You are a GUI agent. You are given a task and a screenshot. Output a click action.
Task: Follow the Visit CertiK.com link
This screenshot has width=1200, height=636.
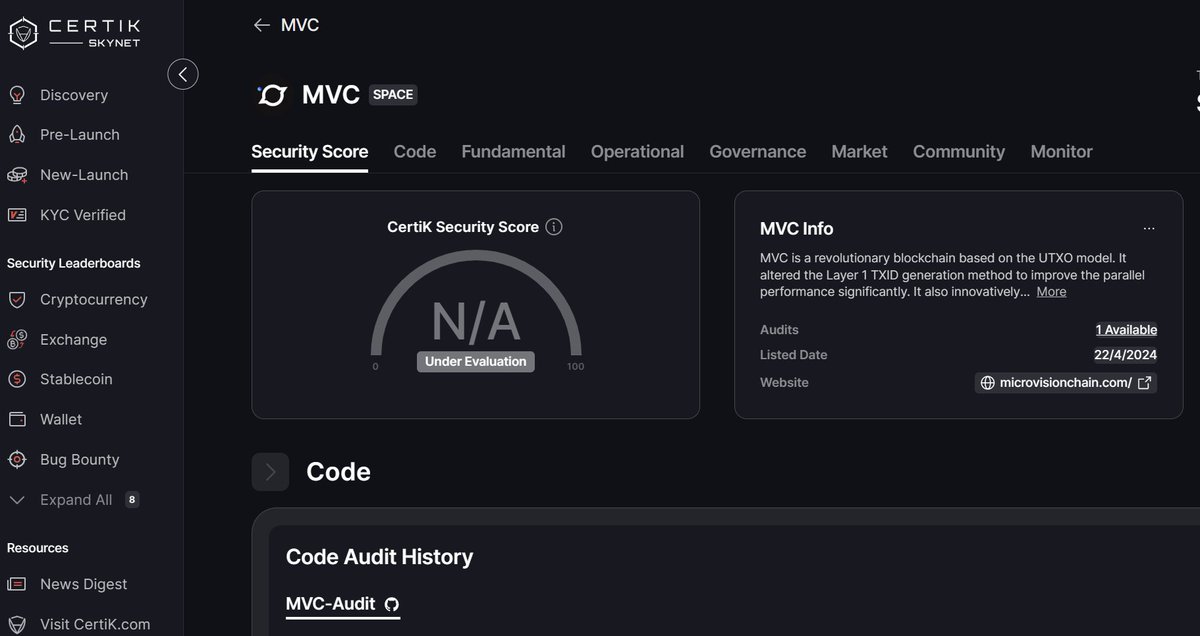pos(95,624)
